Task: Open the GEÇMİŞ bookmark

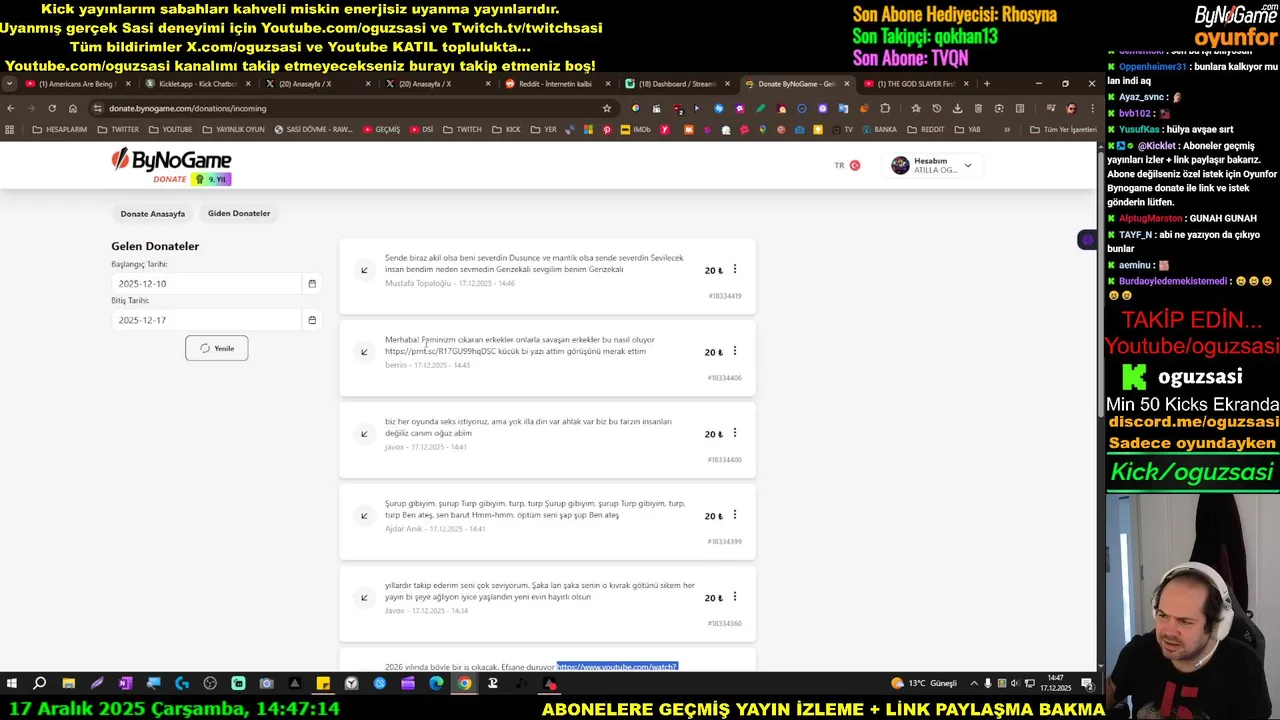Action: (381, 129)
